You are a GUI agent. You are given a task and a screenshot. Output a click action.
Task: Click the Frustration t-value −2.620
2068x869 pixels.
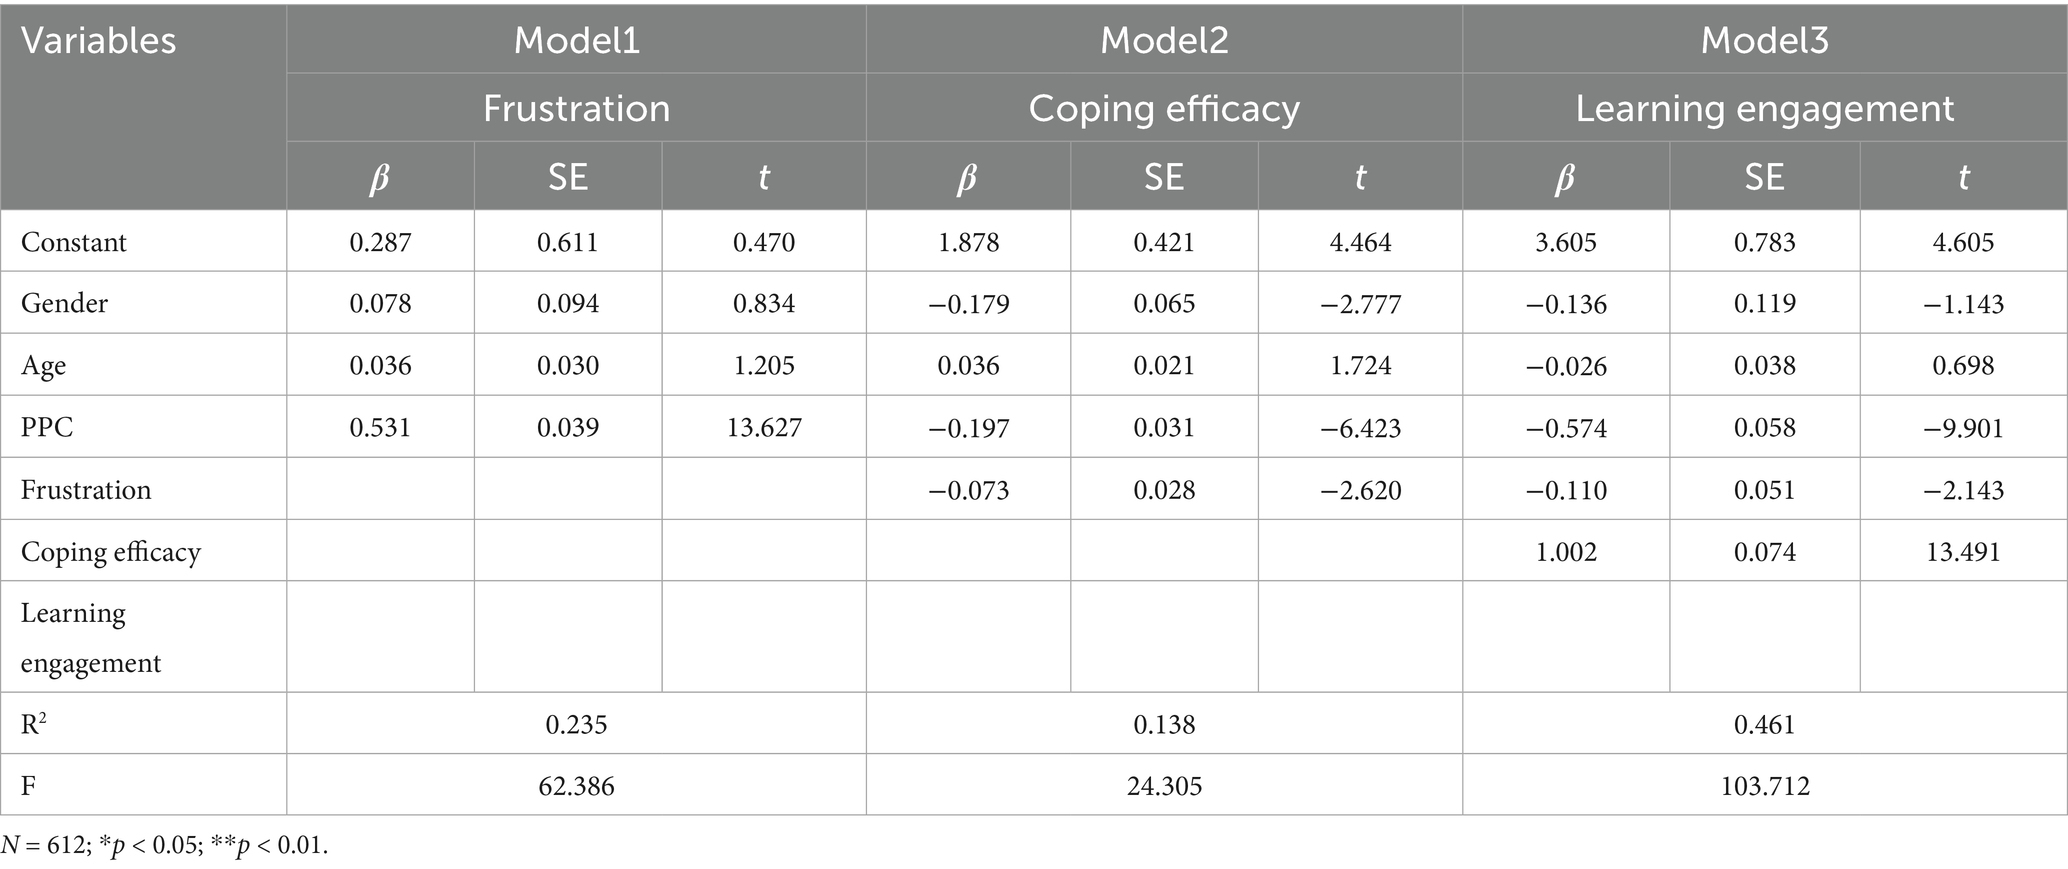1360,490
